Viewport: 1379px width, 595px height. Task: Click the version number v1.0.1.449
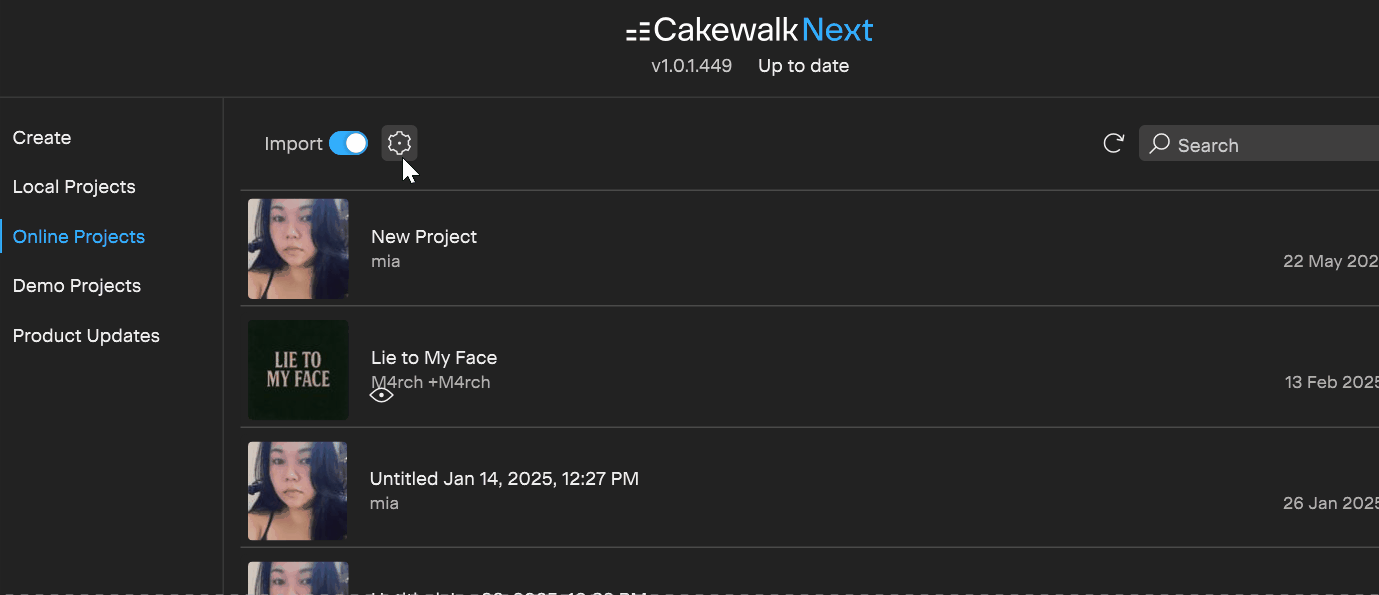691,66
